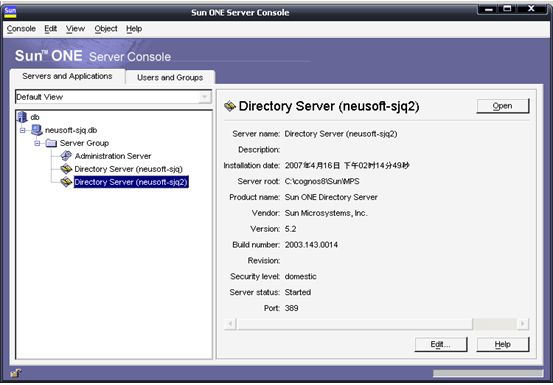This screenshot has width=553, height=385.
Task: Select Directory Server (neusoft-sjq2) tree item
Action: point(131,182)
